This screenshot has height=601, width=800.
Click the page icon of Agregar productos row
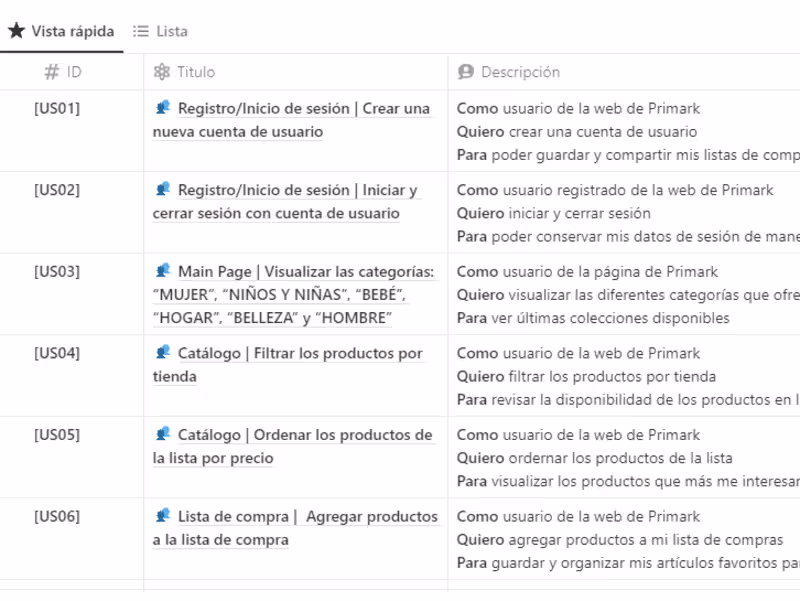(x=163, y=516)
